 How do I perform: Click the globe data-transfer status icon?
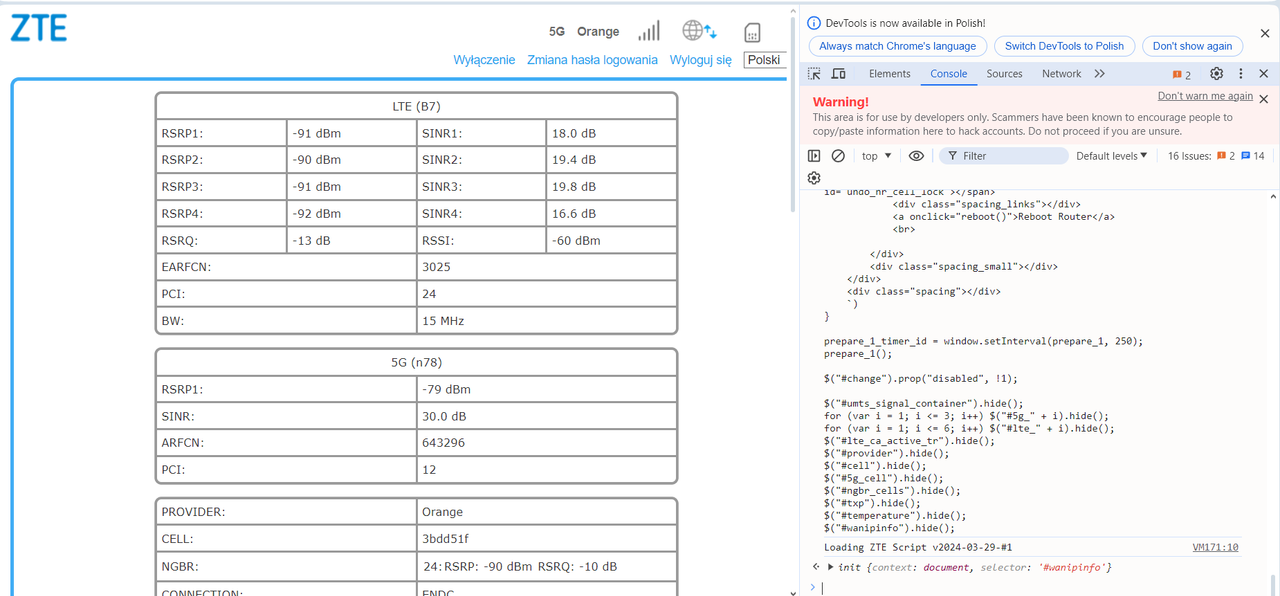point(699,31)
